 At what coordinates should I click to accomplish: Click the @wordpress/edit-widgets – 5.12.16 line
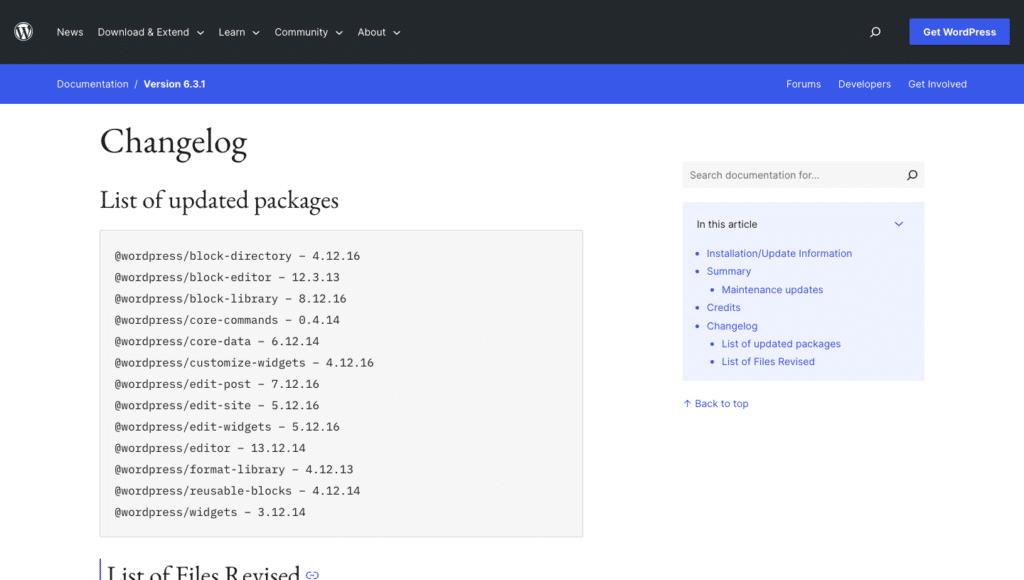(227, 427)
